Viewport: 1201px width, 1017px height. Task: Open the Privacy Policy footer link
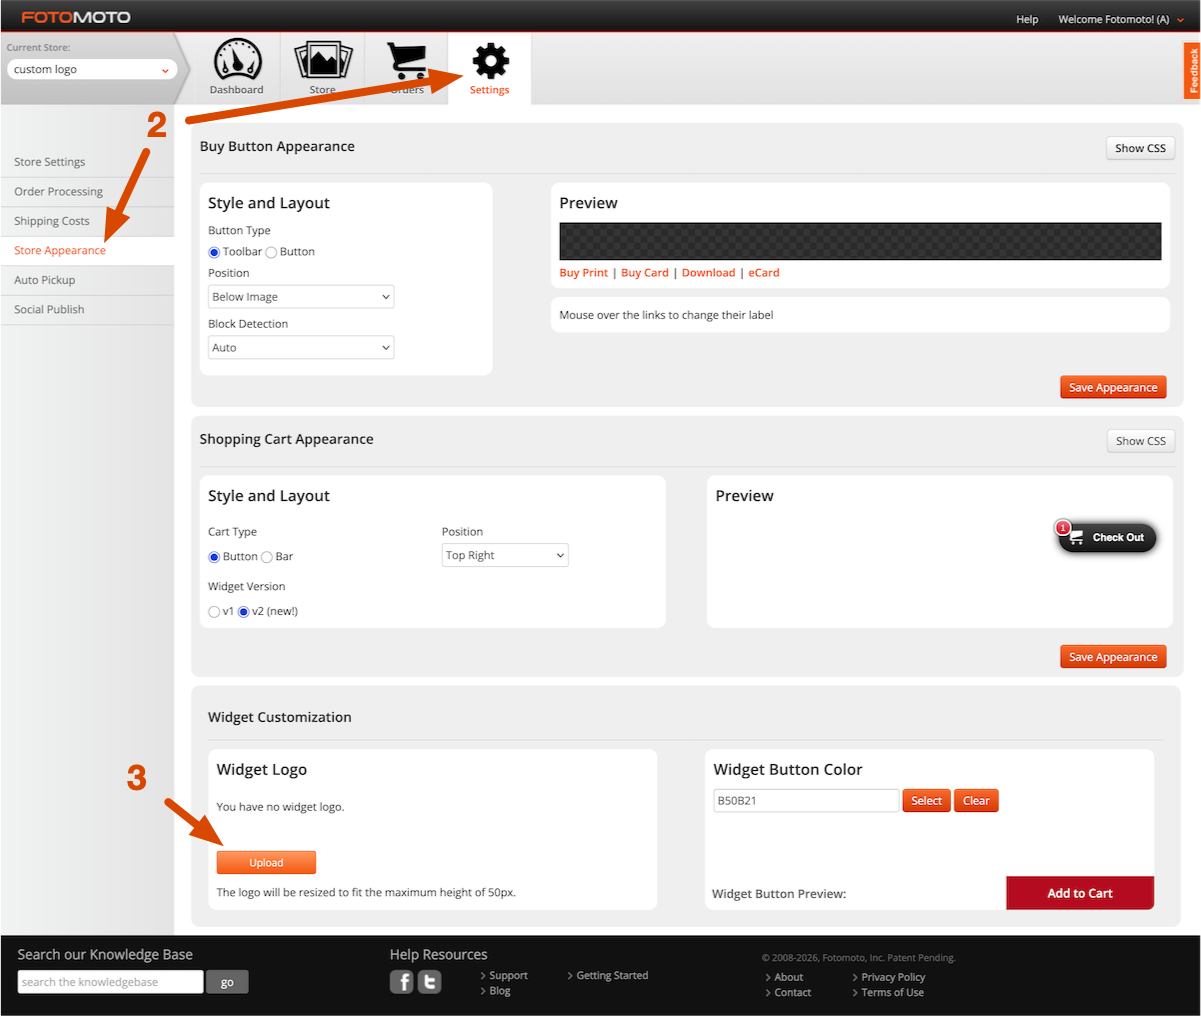click(x=893, y=977)
